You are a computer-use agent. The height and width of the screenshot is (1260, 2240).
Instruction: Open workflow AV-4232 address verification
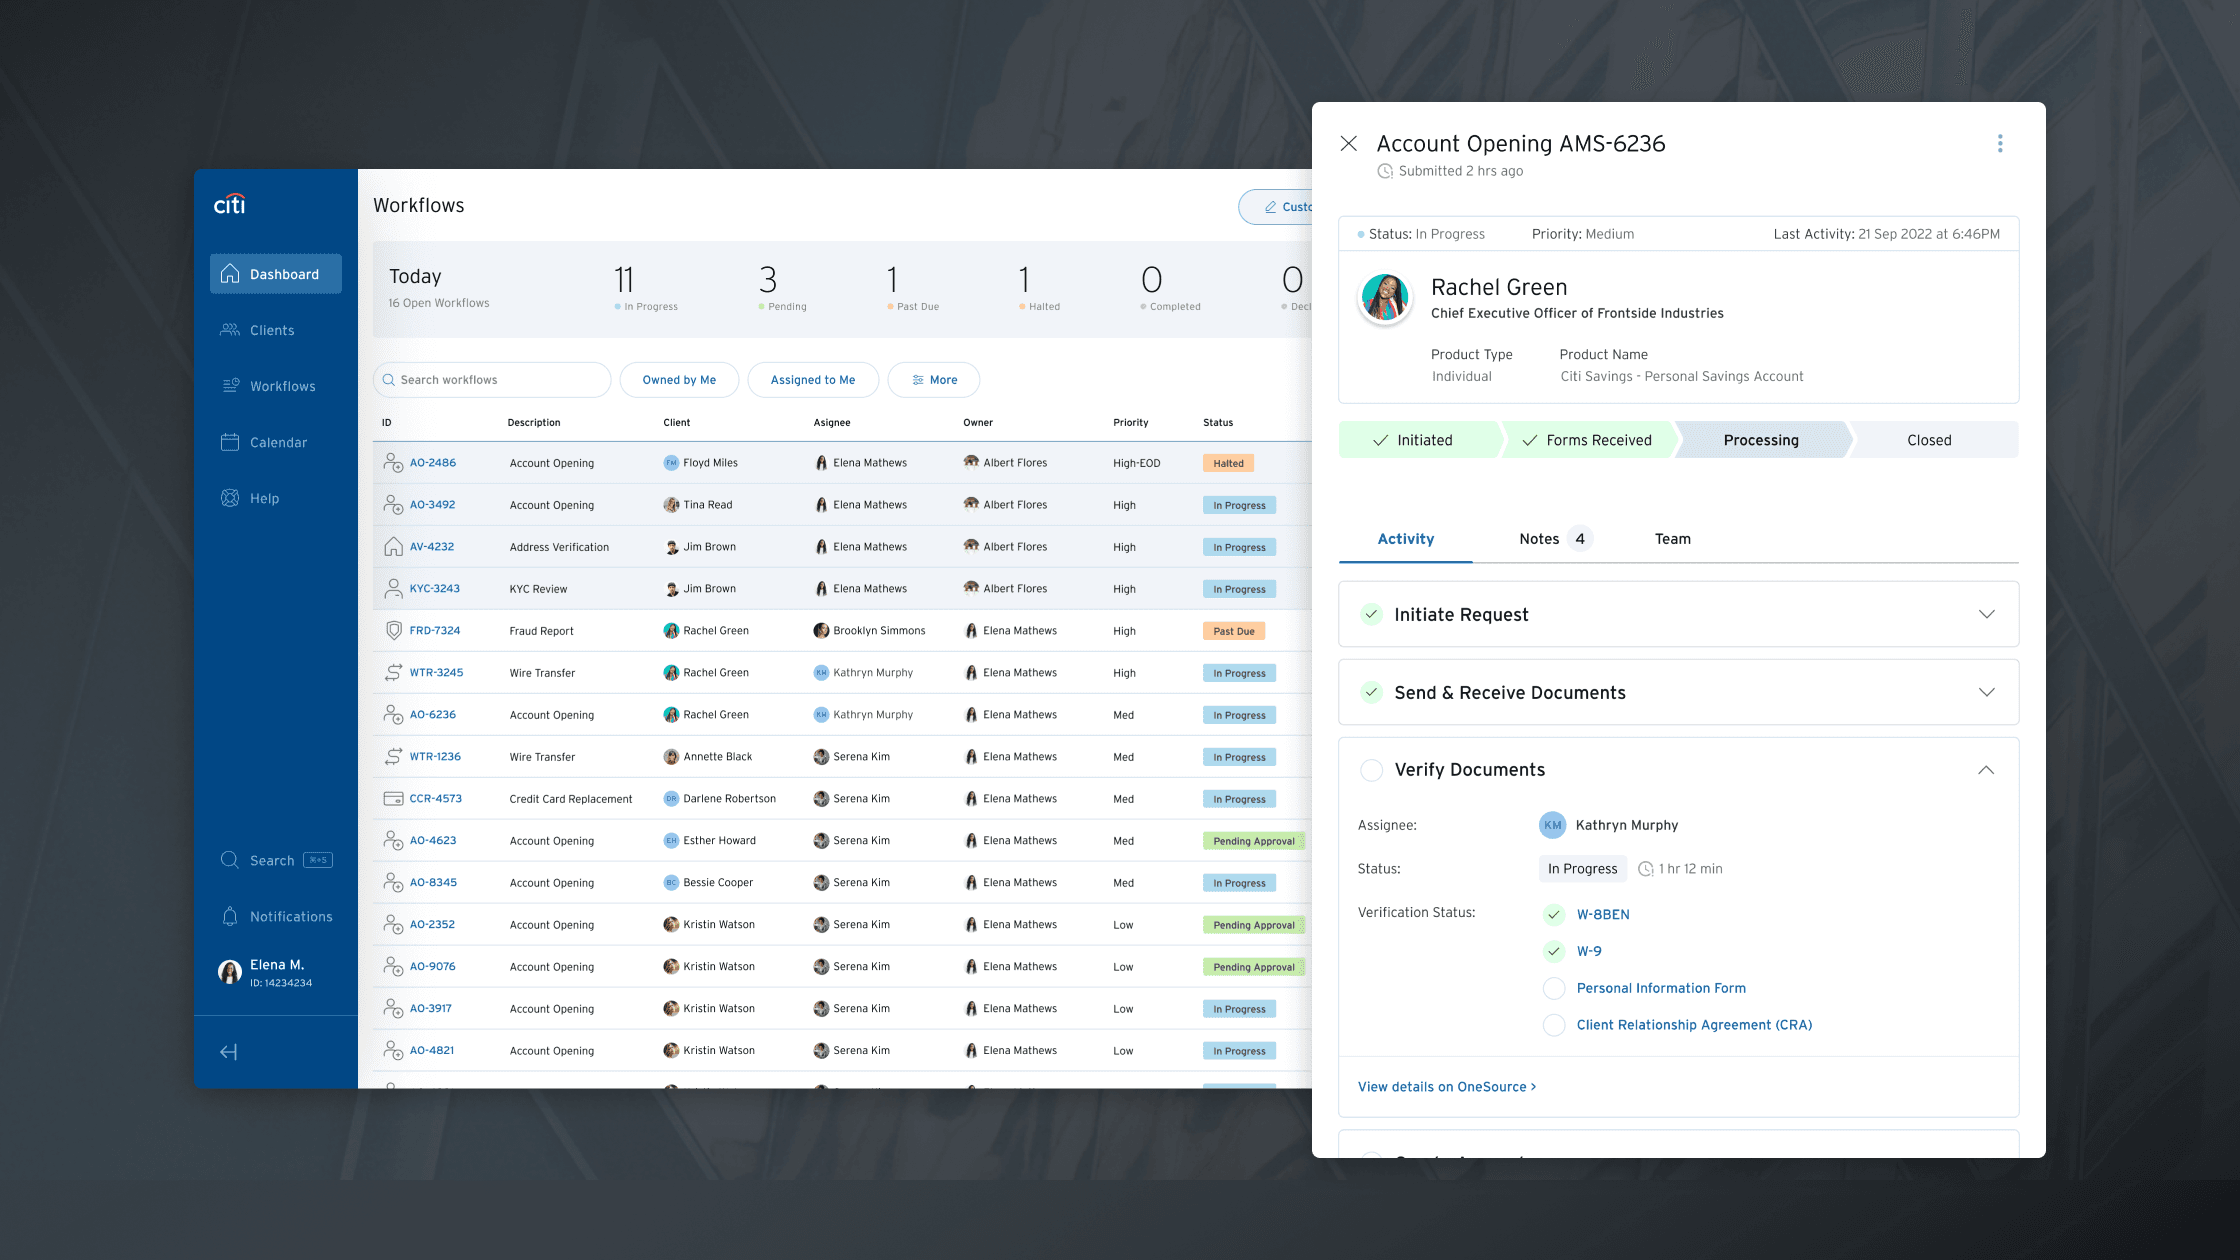click(x=432, y=547)
